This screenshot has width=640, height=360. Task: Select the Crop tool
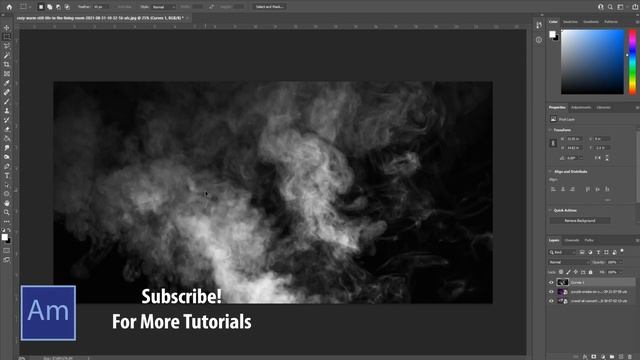click(x=7, y=64)
